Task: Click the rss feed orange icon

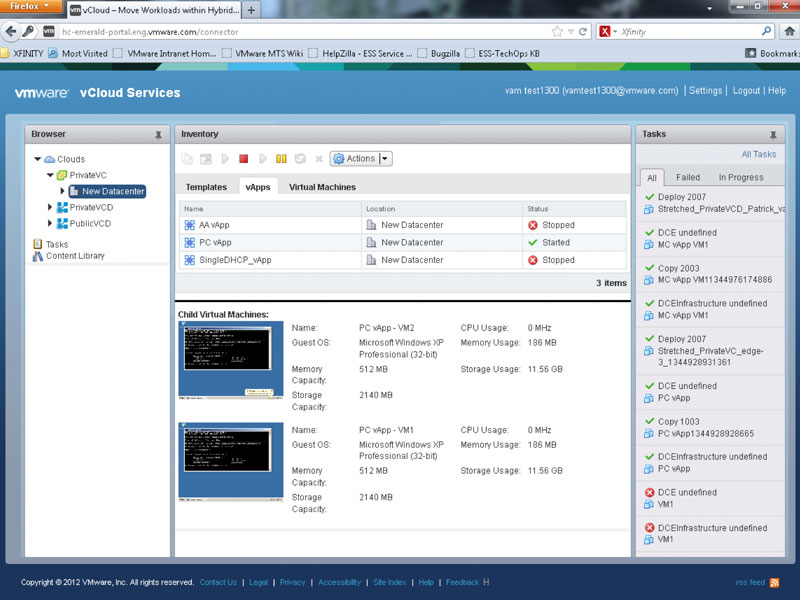Action: click(x=774, y=582)
